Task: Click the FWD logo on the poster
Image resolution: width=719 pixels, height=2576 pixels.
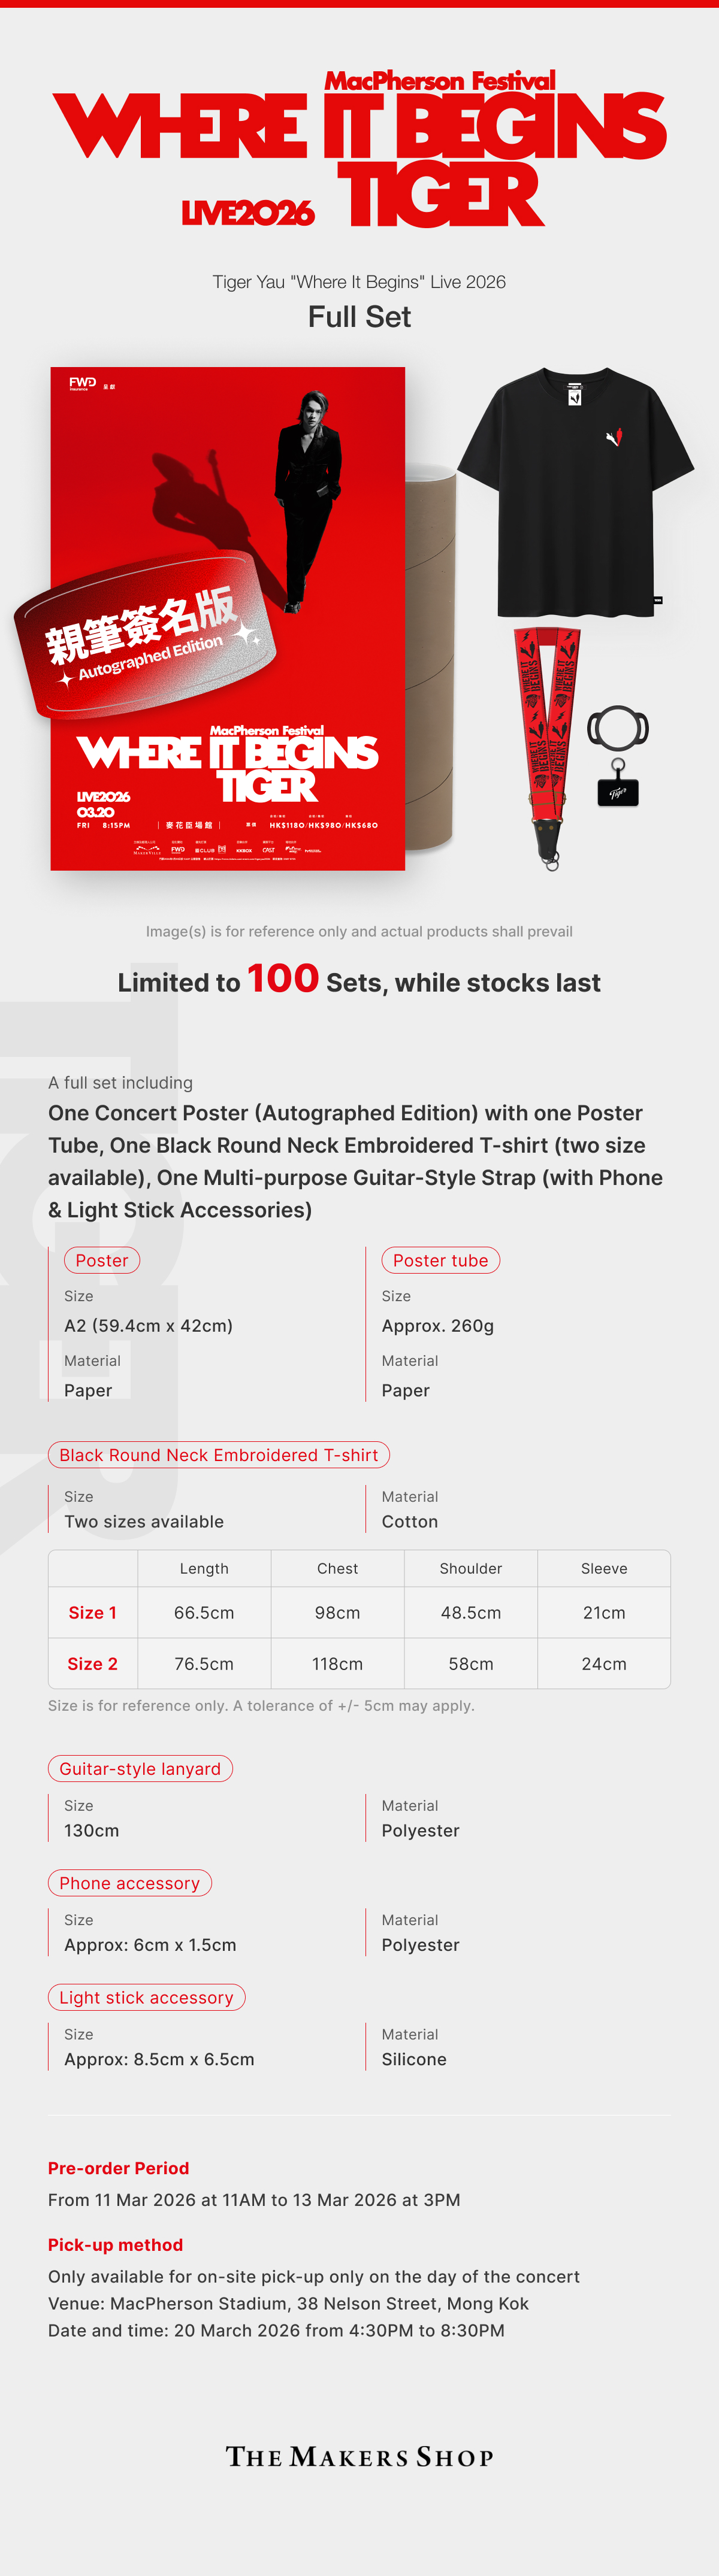Action: (x=82, y=383)
